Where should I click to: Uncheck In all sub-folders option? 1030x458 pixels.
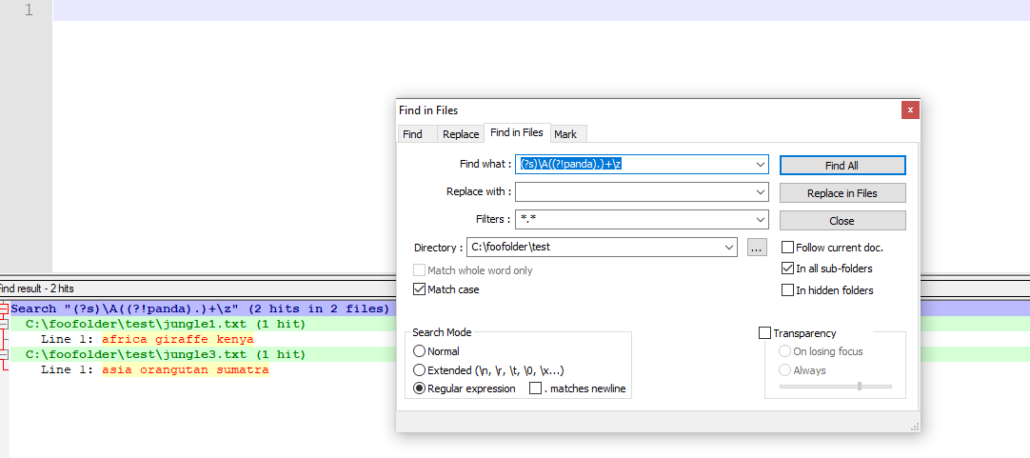[788, 268]
